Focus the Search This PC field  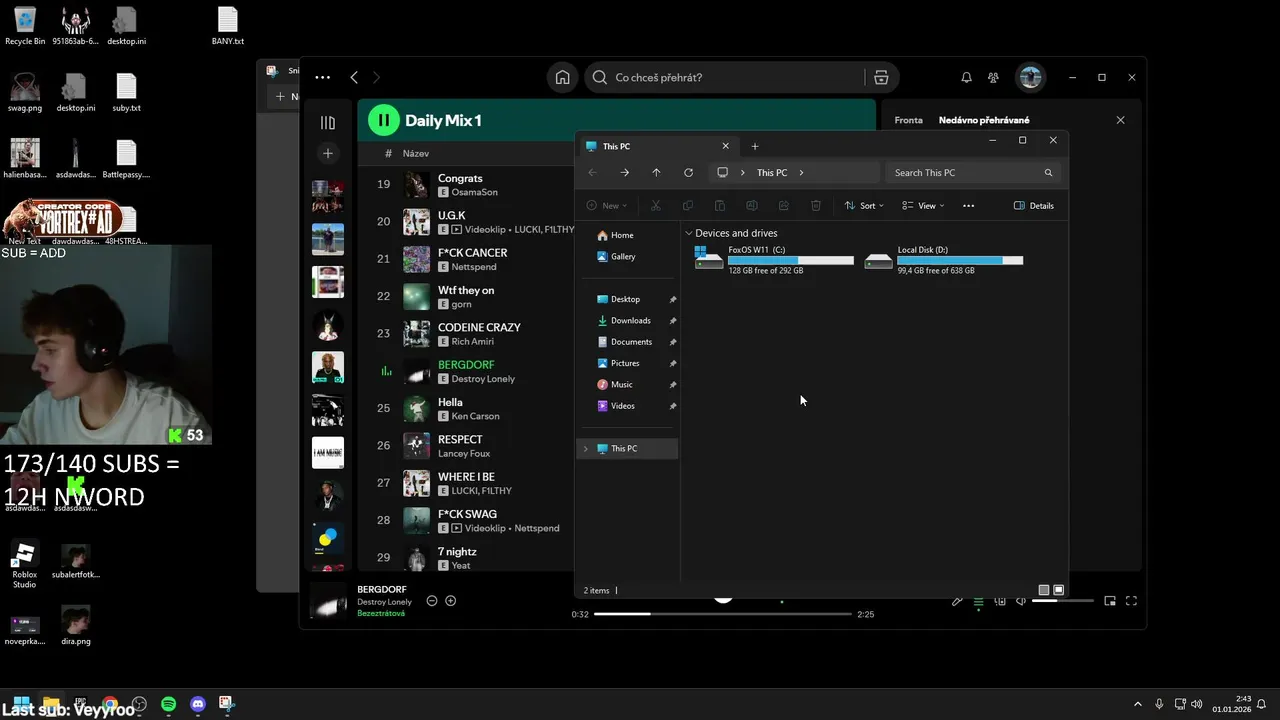pyautogui.click(x=972, y=173)
